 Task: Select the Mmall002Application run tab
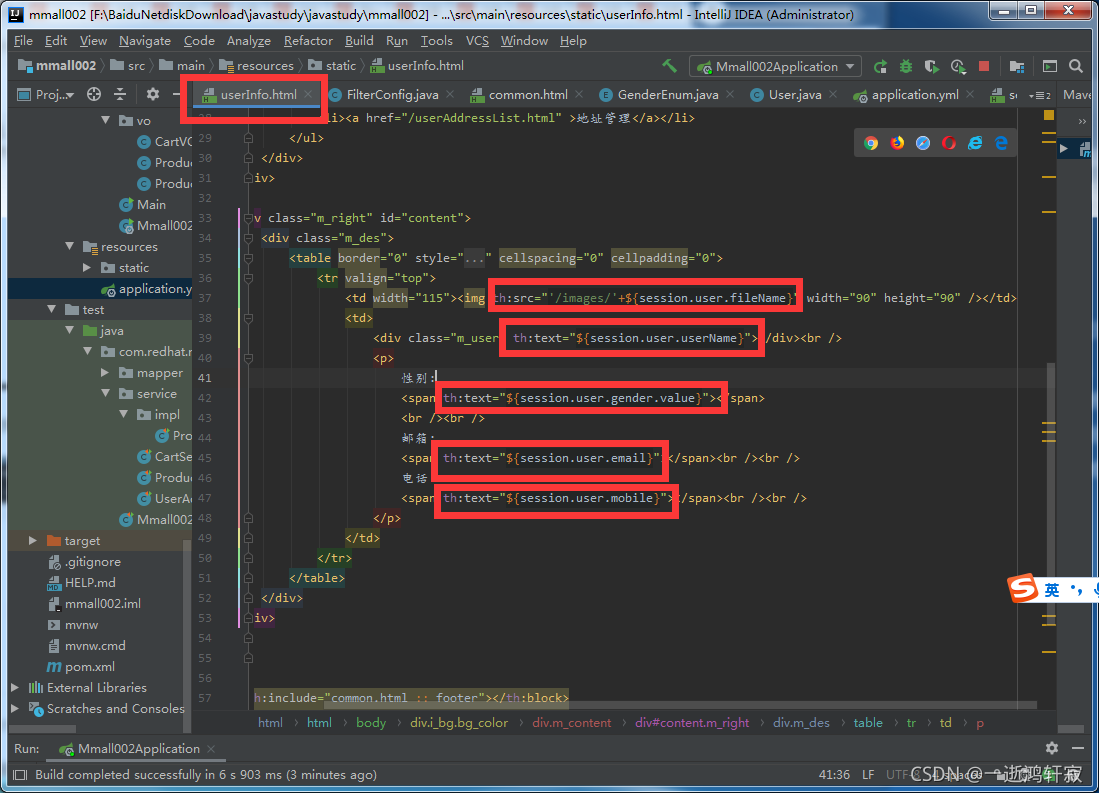[x=137, y=749]
